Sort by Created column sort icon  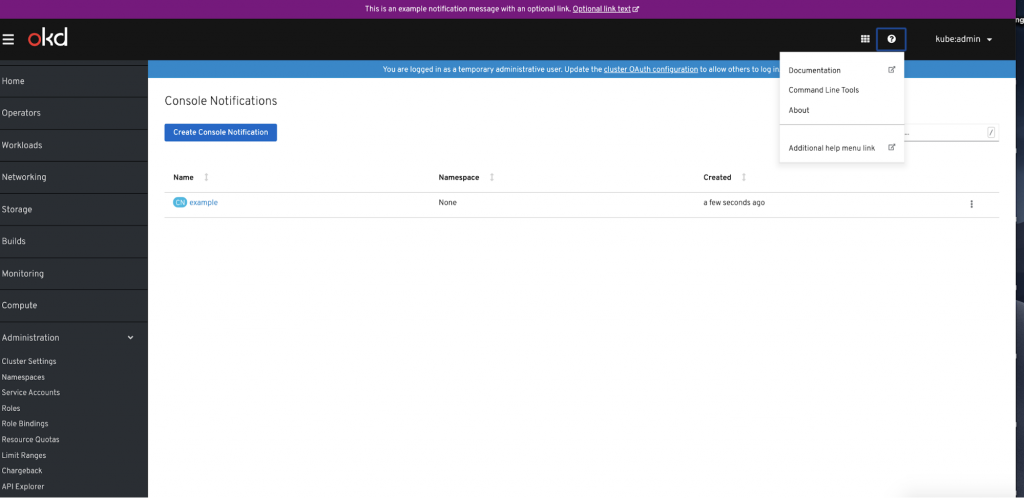click(743, 177)
